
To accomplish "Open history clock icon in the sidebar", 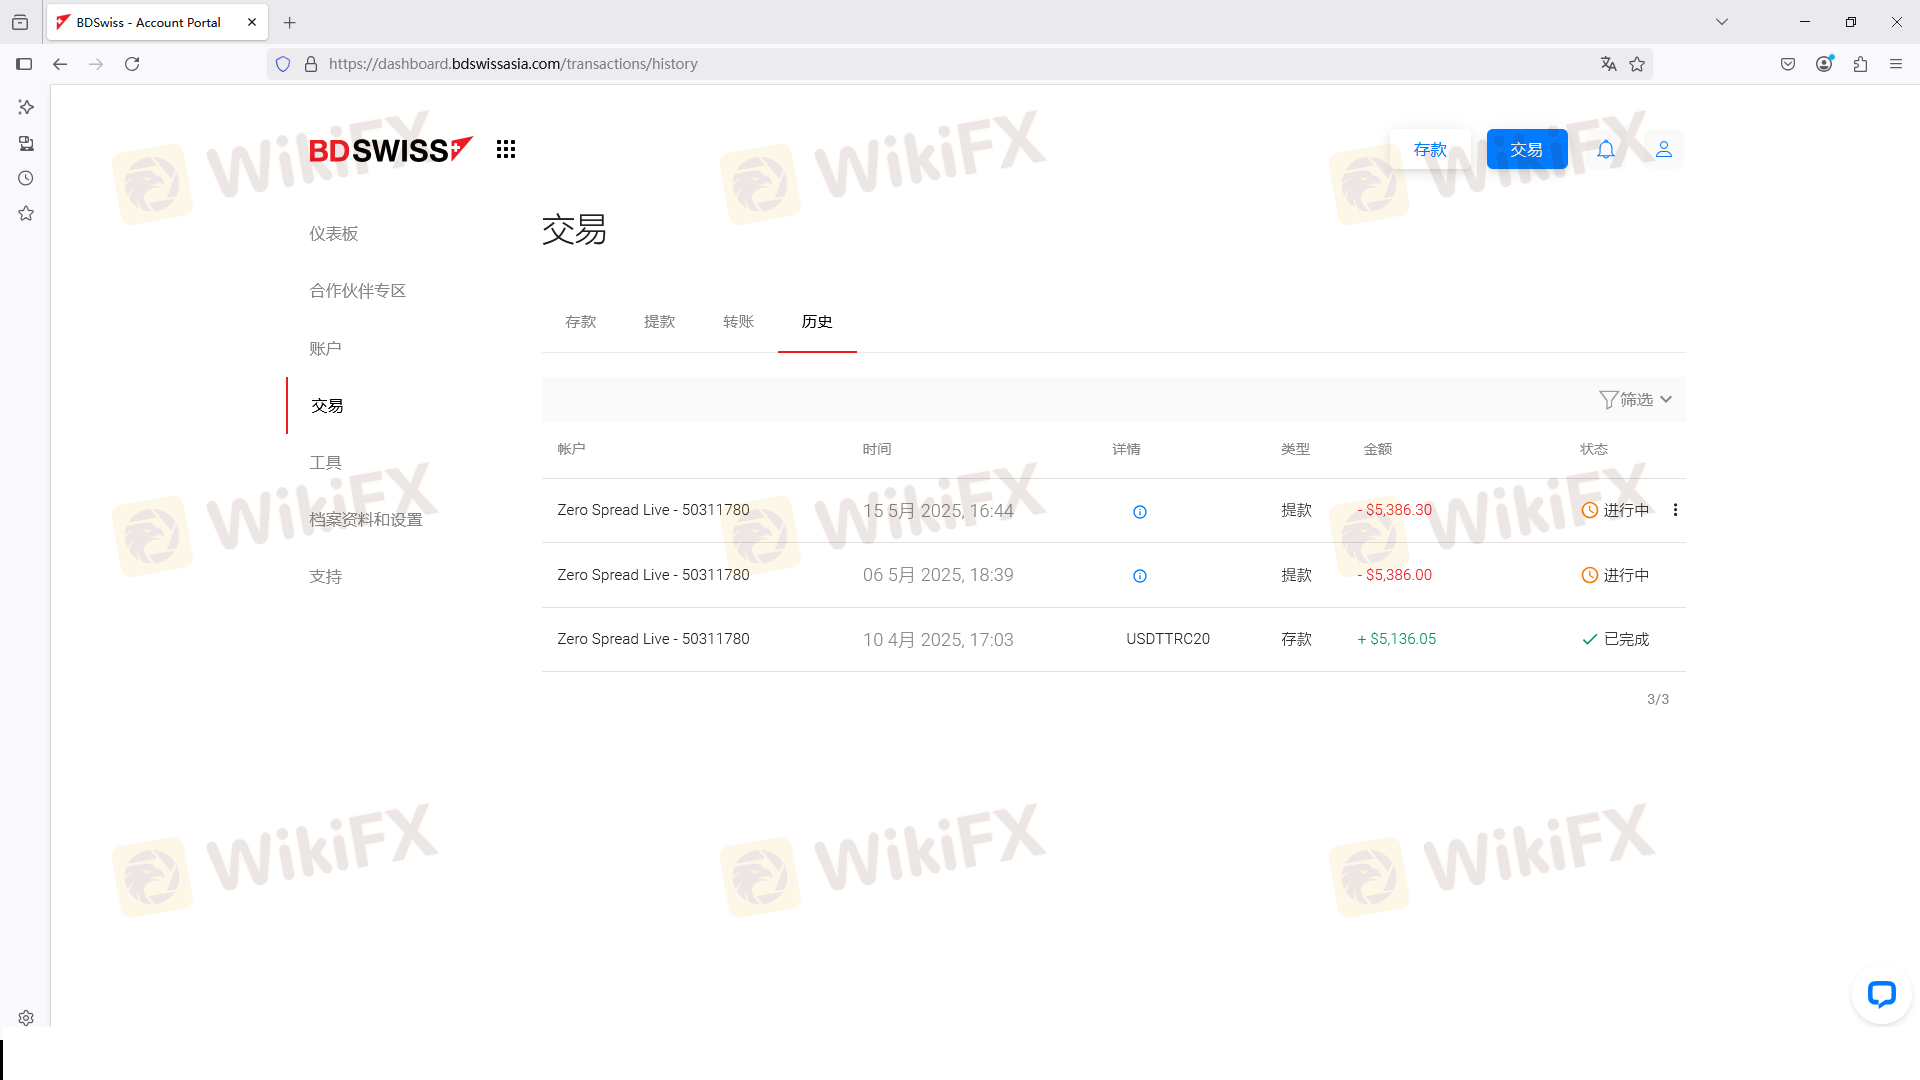I will point(26,178).
